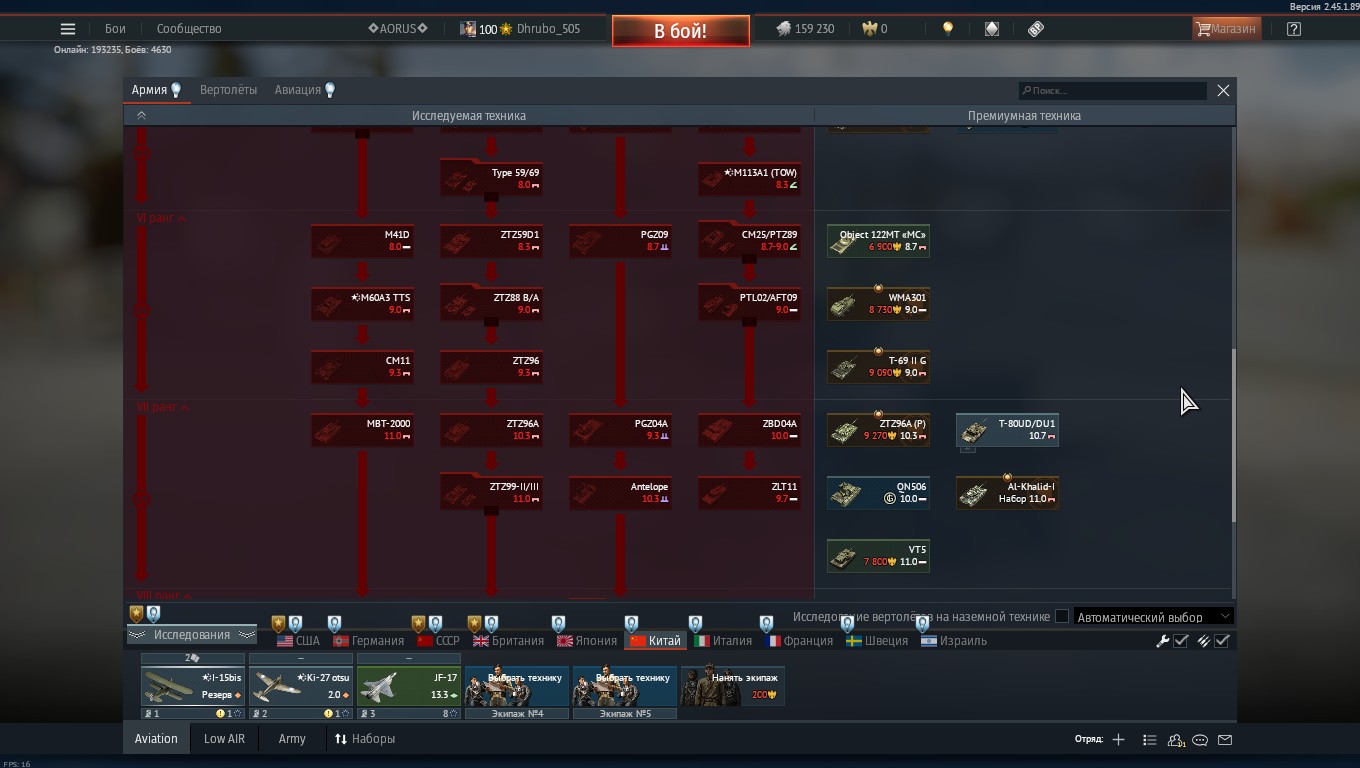This screenshot has width=1360, height=768.
Task: Select the JF-17 crew slot
Action: (409, 686)
